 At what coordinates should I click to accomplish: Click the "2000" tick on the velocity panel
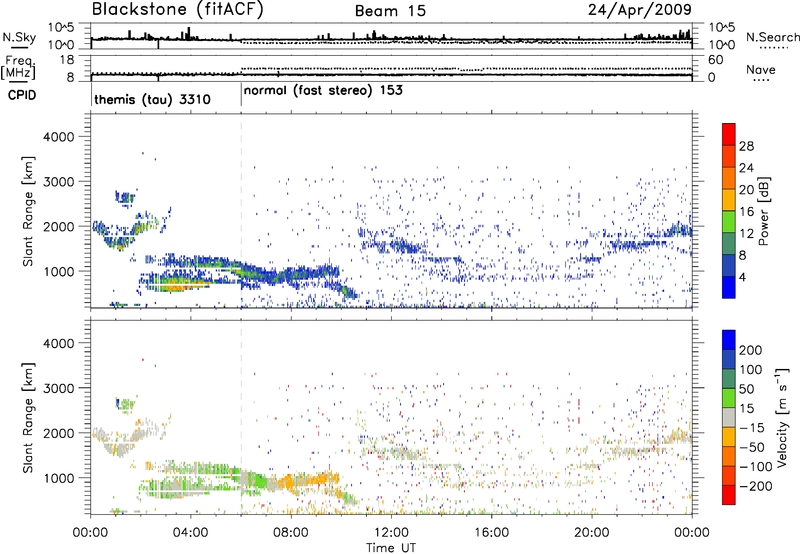58,433
